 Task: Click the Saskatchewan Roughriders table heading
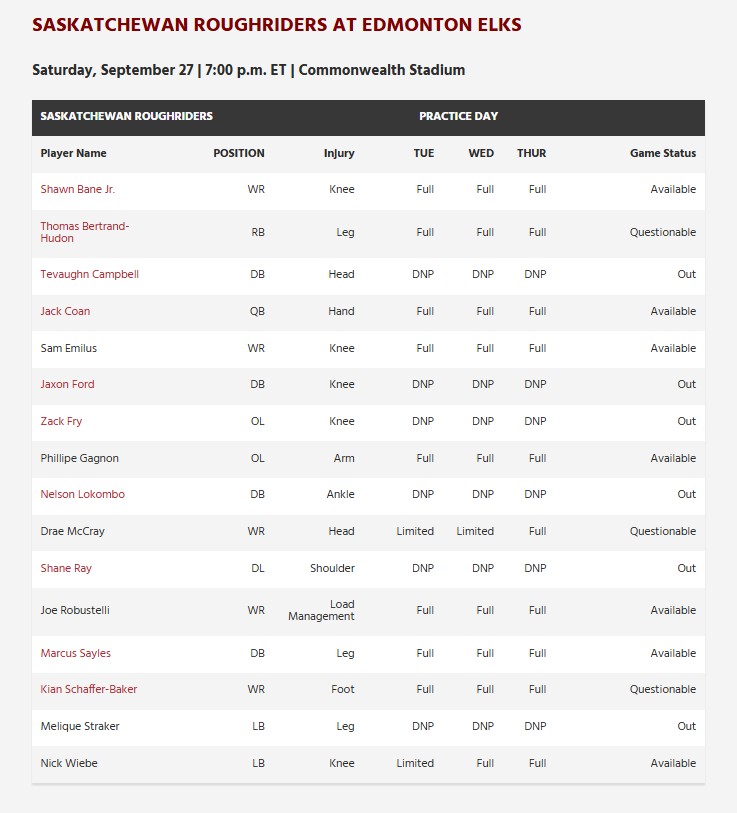point(126,116)
